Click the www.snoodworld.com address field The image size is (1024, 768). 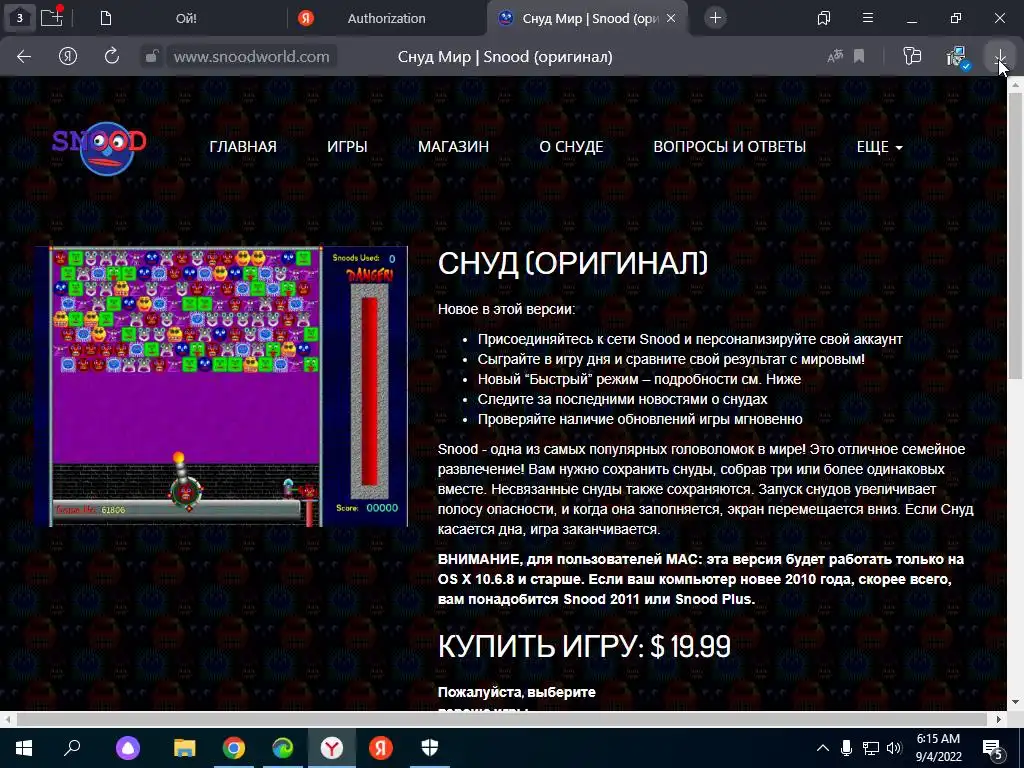tap(251, 57)
